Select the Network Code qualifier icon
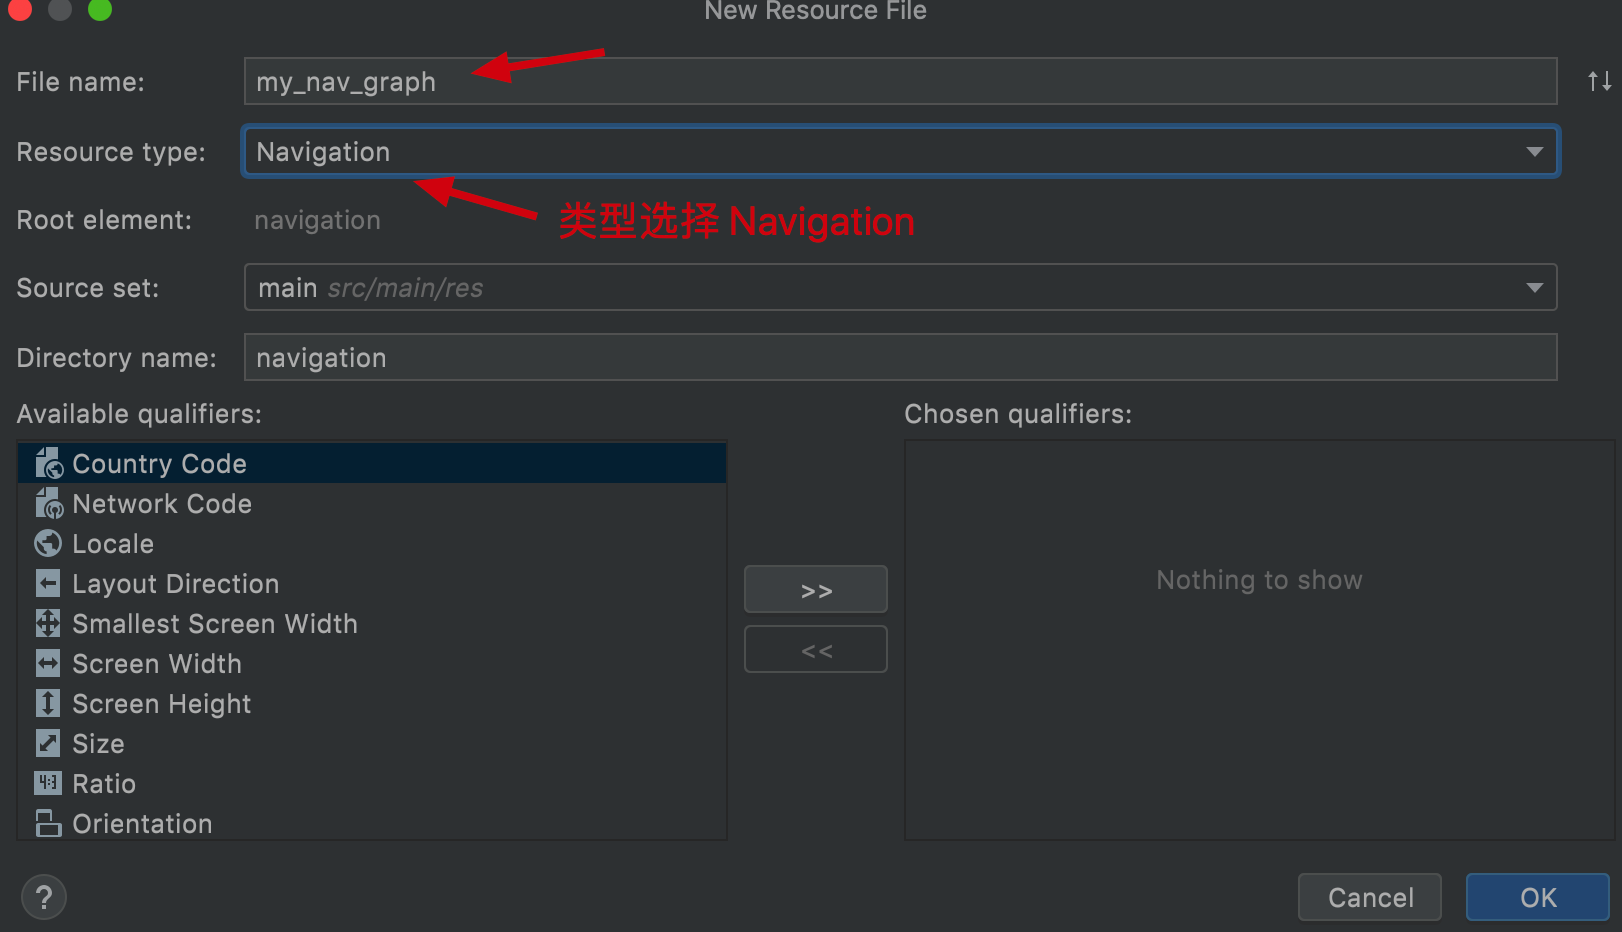The width and height of the screenshot is (1622, 932). tap(47, 503)
